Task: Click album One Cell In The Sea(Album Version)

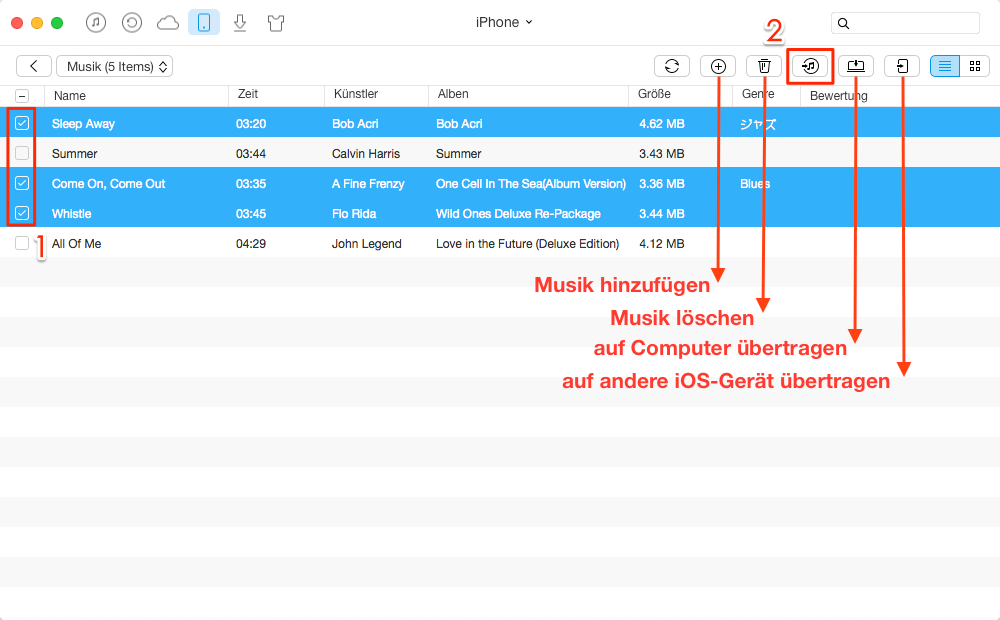Action: point(531,184)
